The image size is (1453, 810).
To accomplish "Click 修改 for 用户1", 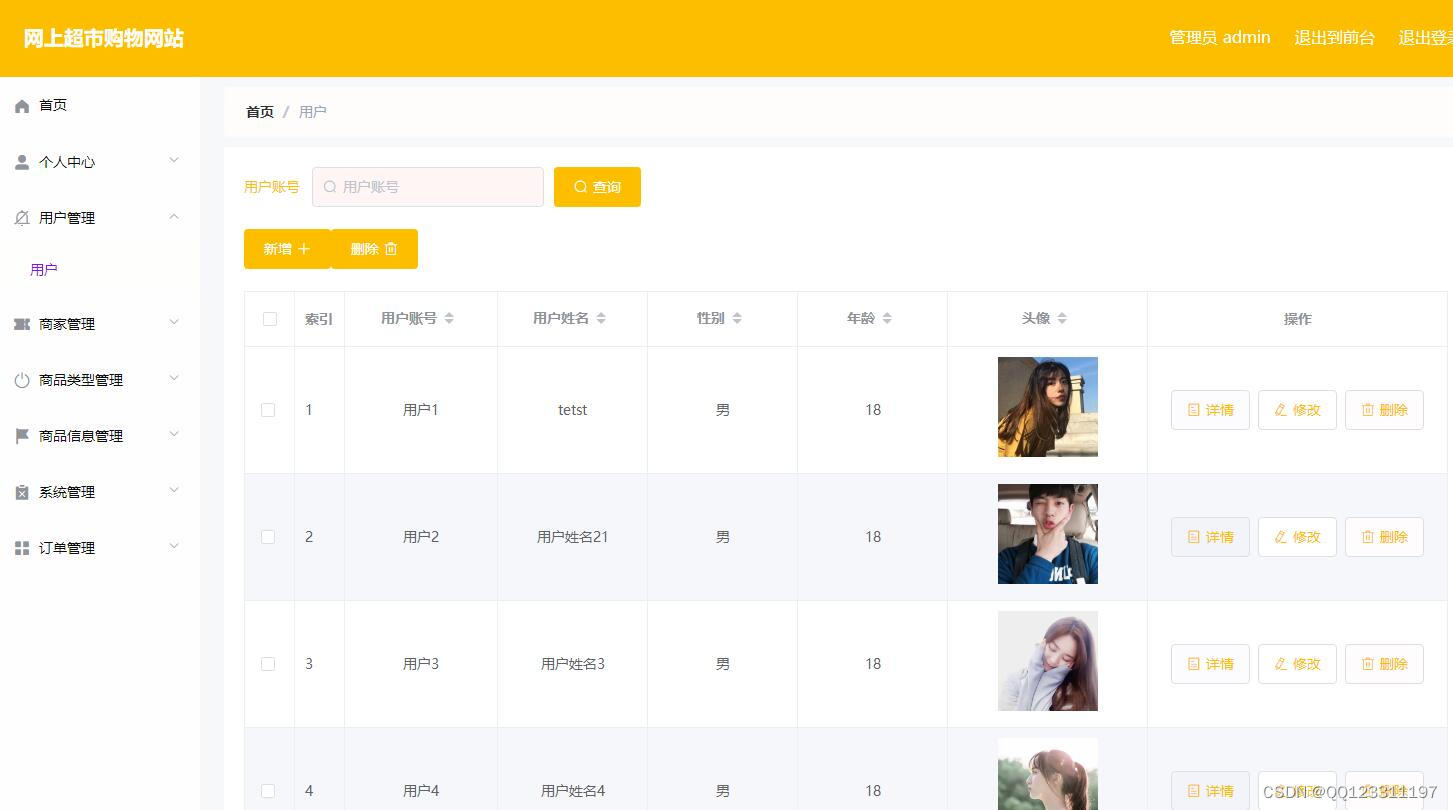I will pyautogui.click(x=1297, y=410).
